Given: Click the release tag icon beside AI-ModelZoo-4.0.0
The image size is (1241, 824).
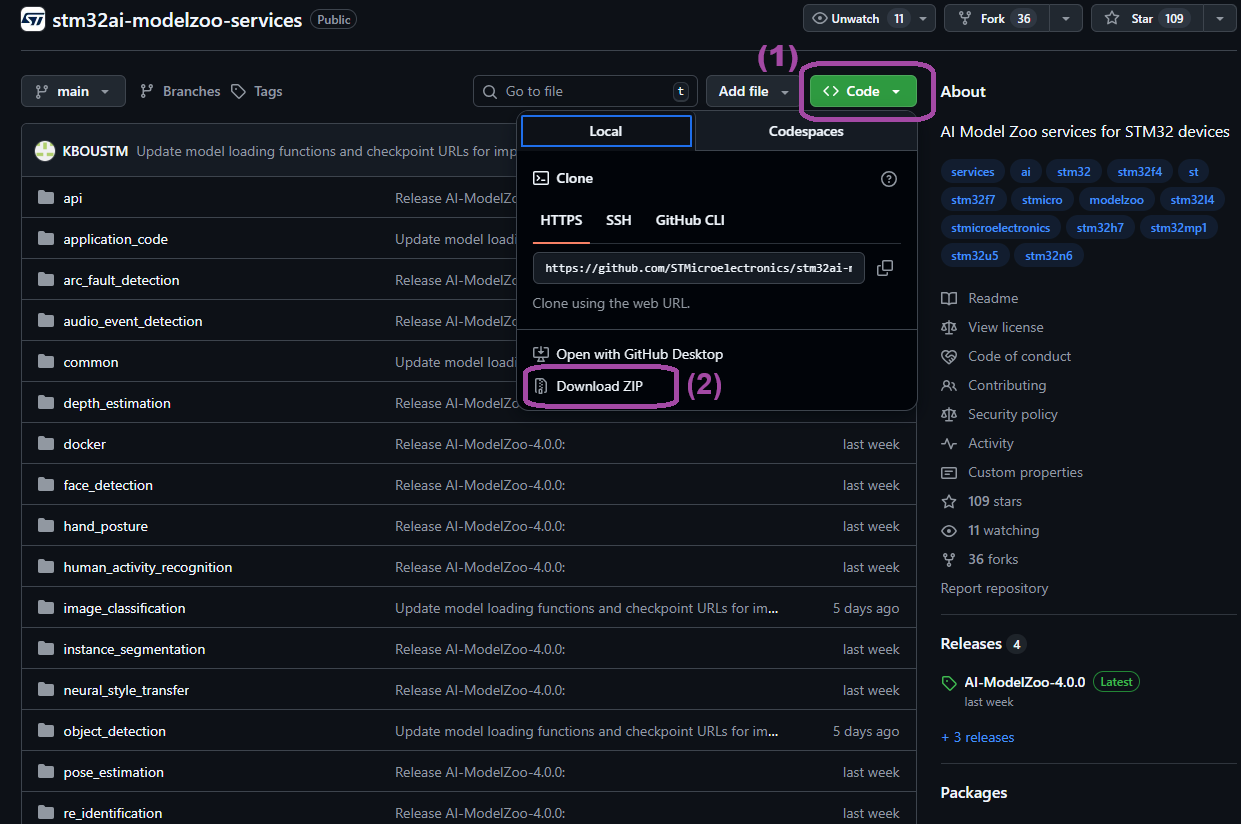Looking at the screenshot, I should (x=949, y=683).
